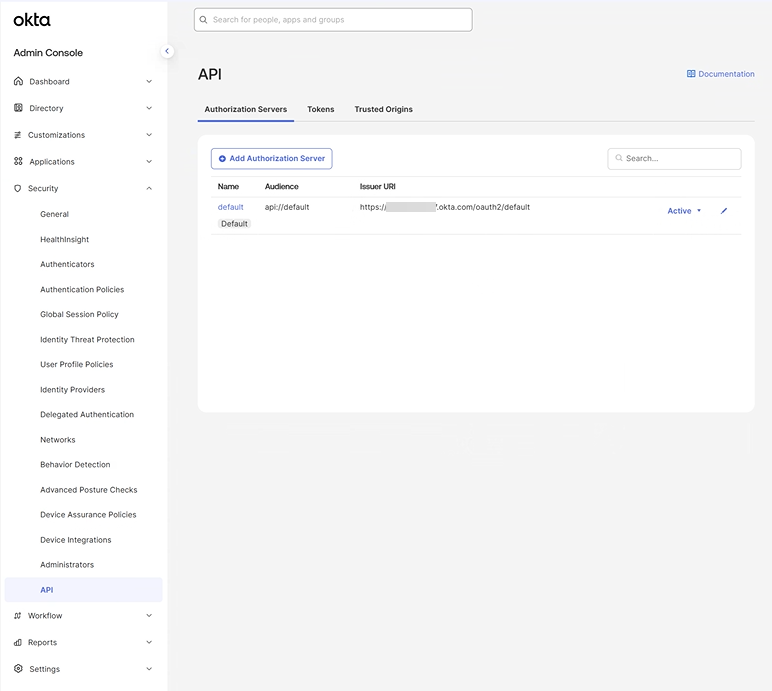This screenshot has height=691, width=772.
Task: Click the Dashboard home icon
Action: click(18, 81)
